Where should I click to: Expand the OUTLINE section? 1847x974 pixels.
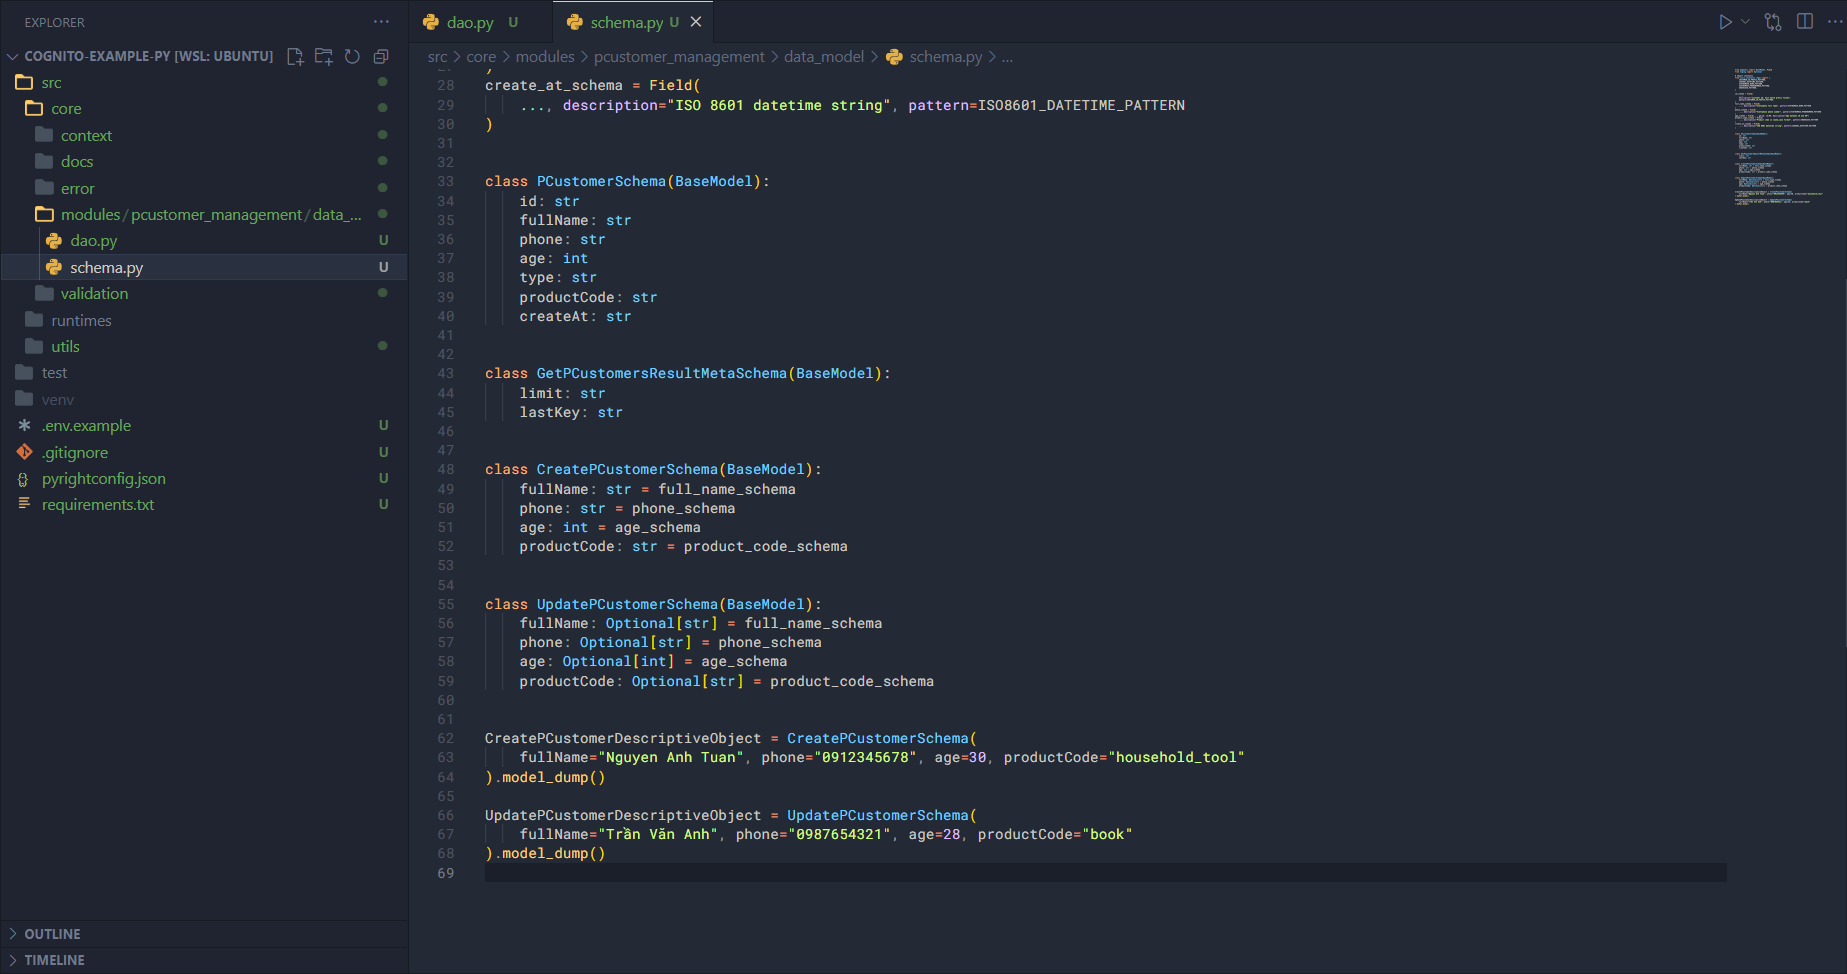[x=52, y=934]
